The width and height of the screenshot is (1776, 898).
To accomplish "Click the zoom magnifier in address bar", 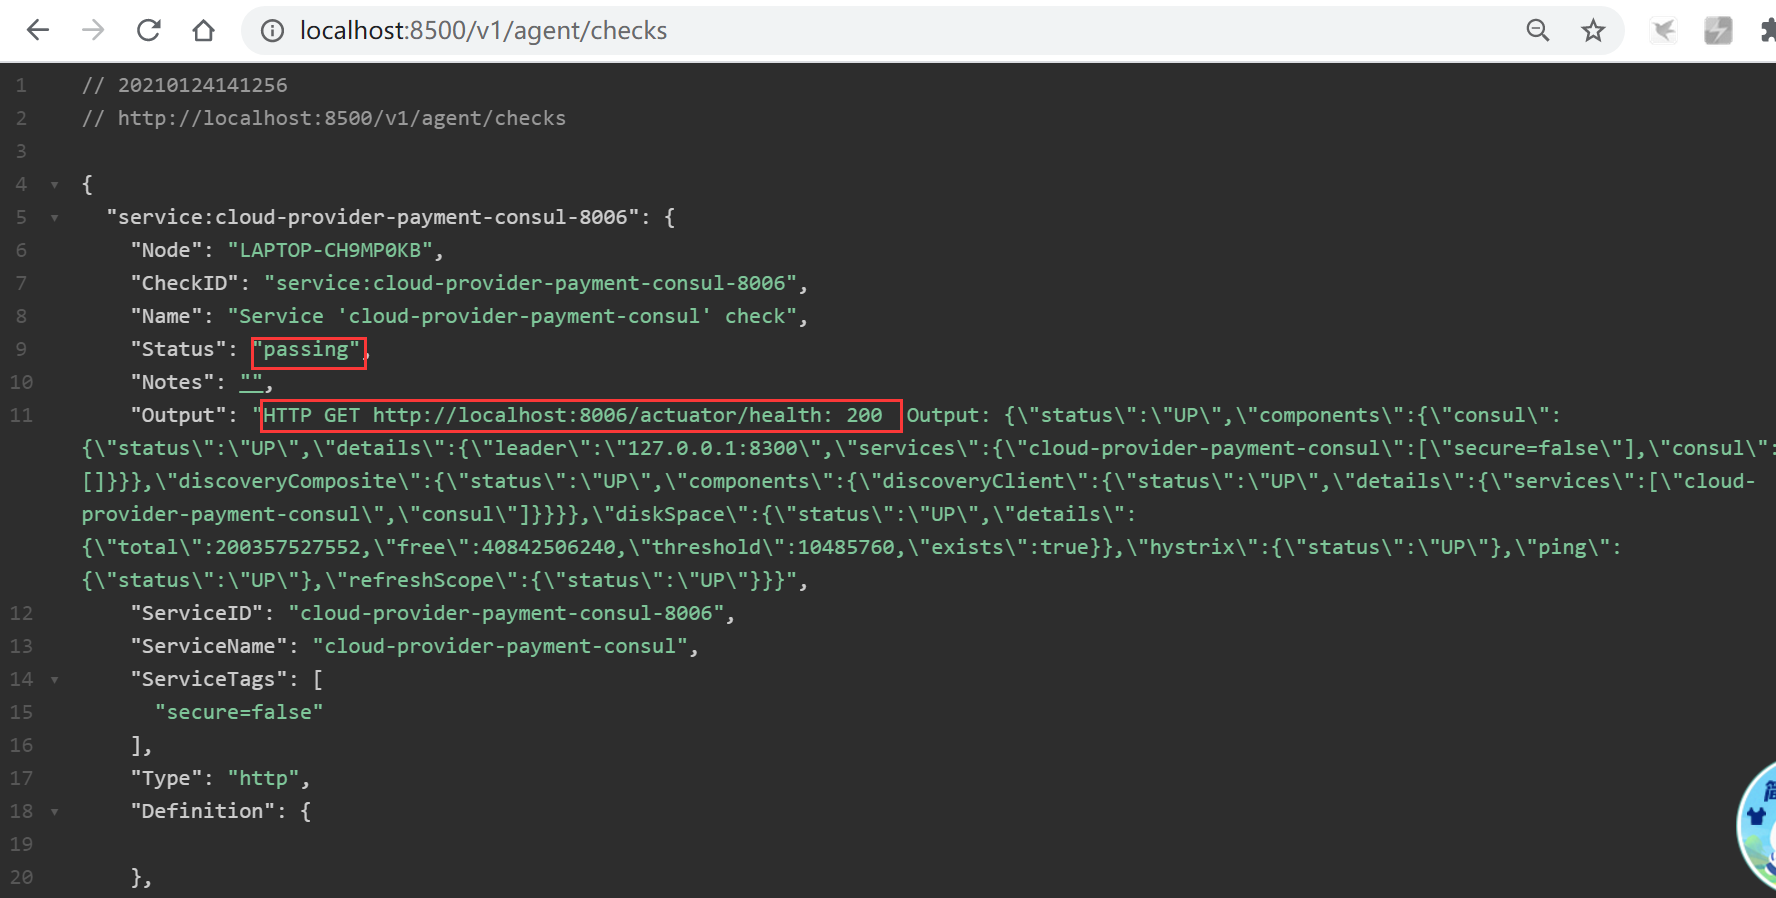I will point(1538,31).
